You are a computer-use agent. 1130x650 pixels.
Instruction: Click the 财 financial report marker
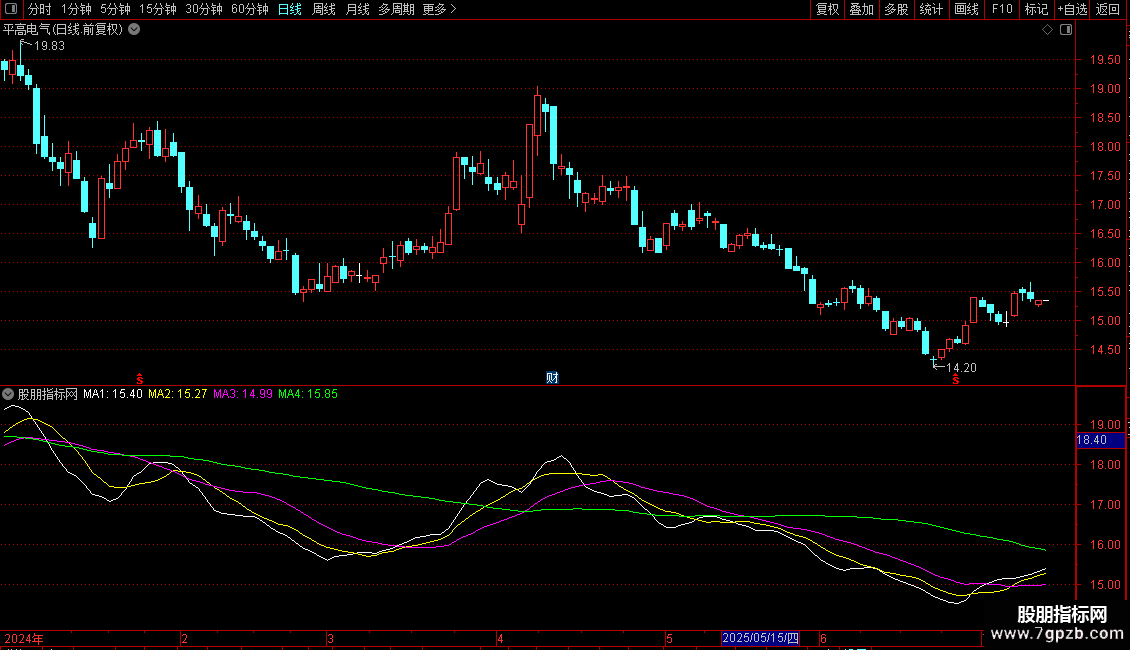pyautogui.click(x=552, y=378)
